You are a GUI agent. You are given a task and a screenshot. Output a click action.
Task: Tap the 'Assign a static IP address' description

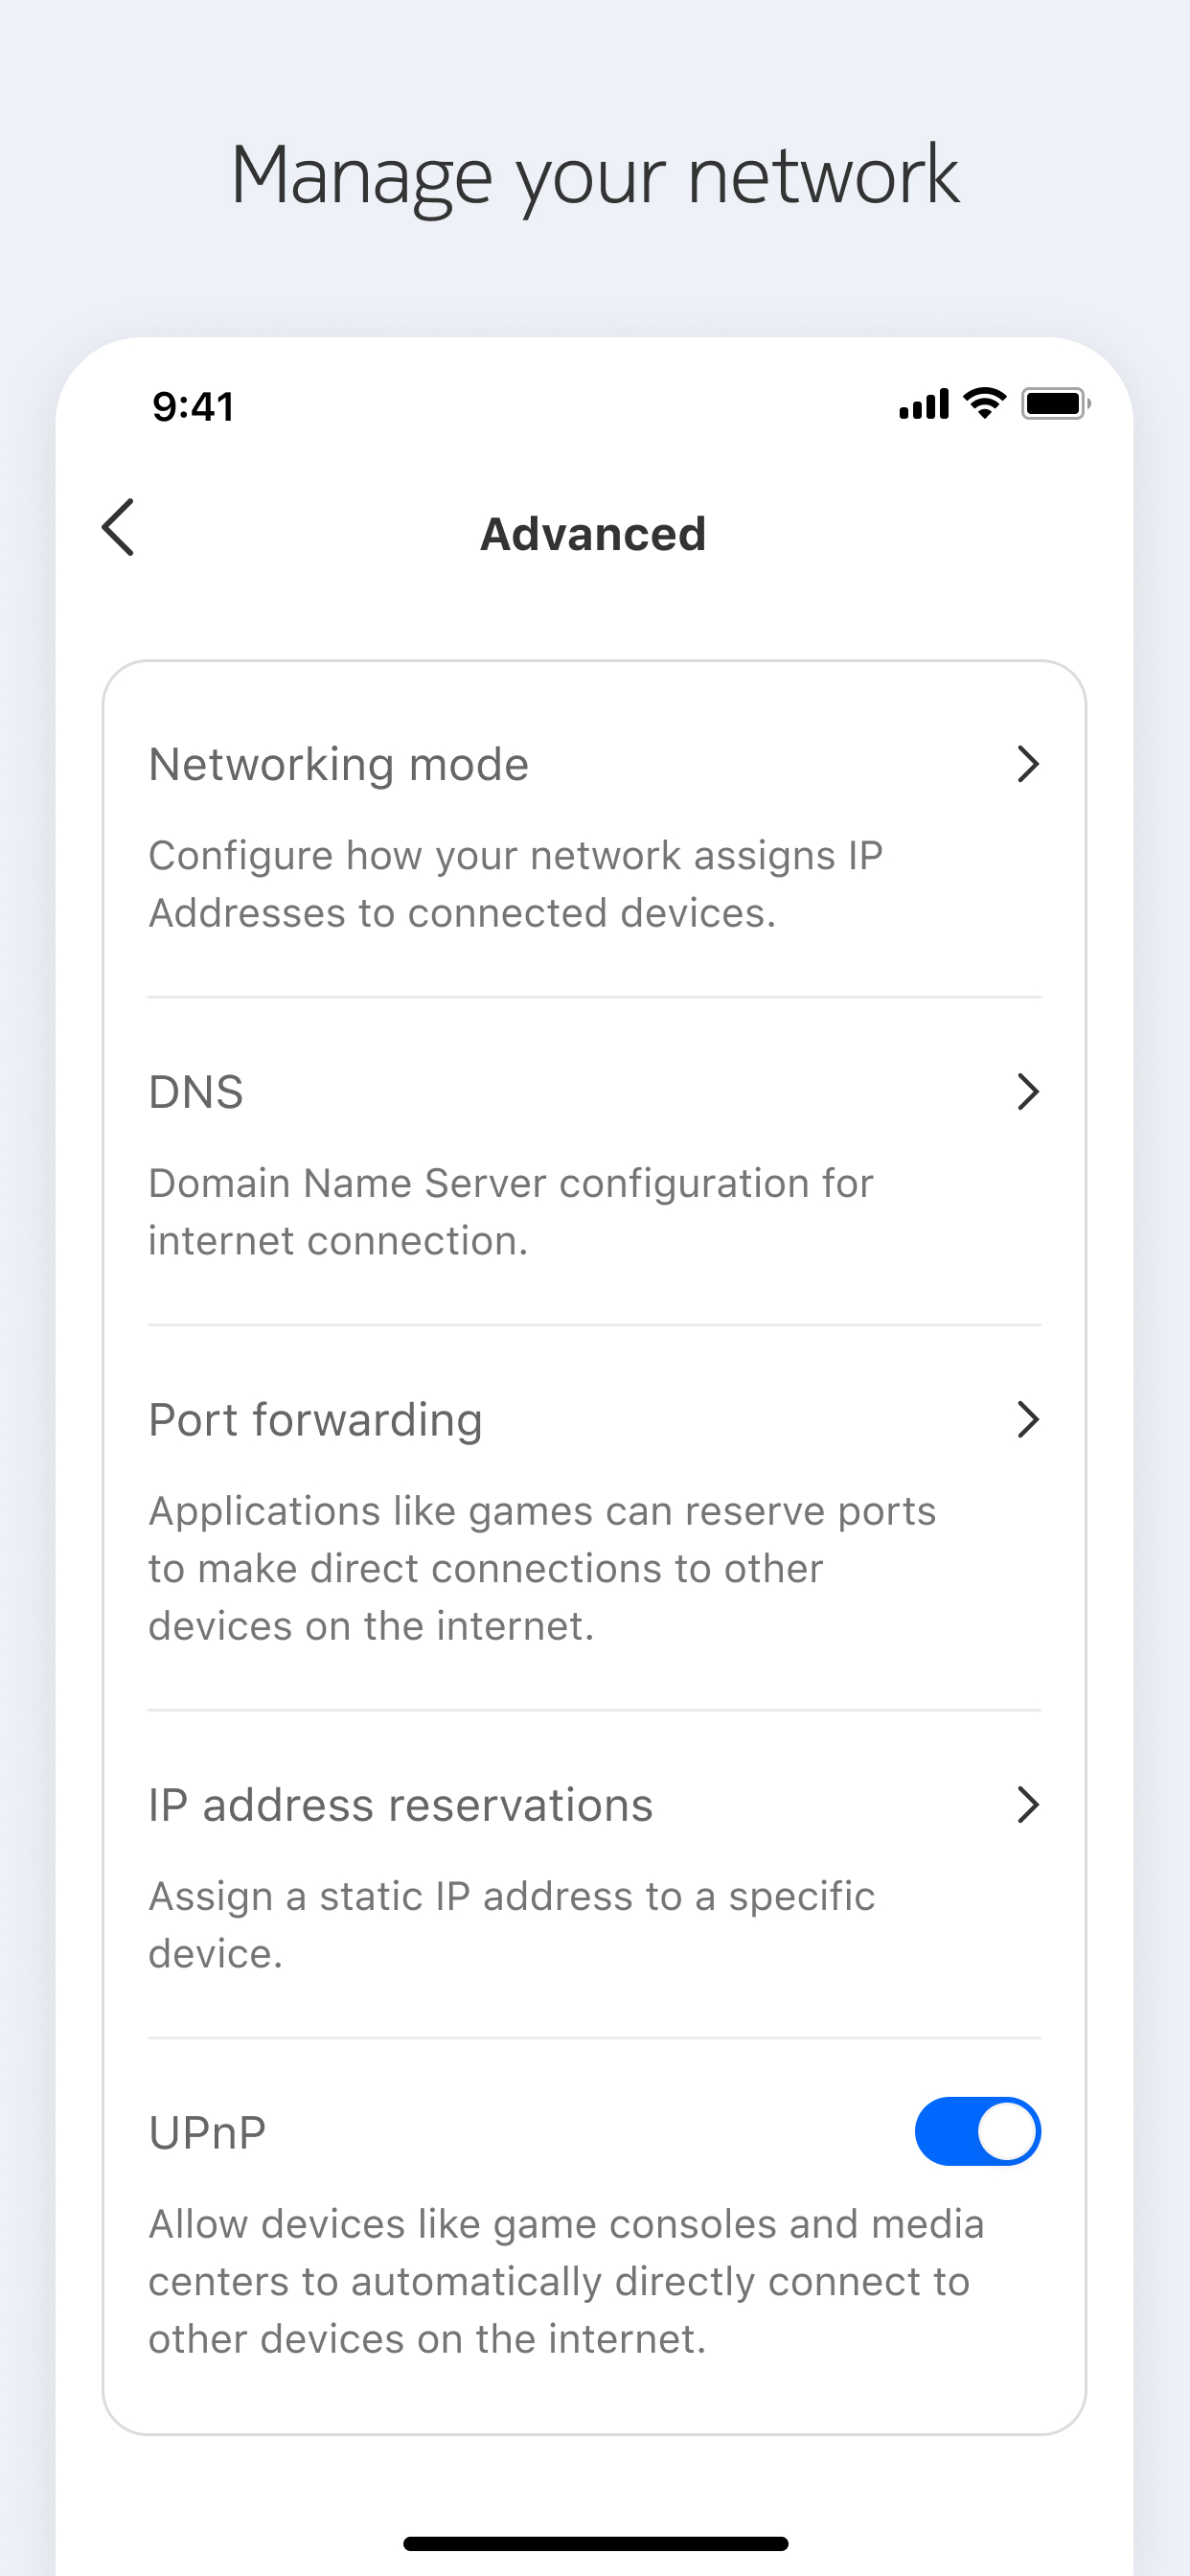coord(511,1924)
